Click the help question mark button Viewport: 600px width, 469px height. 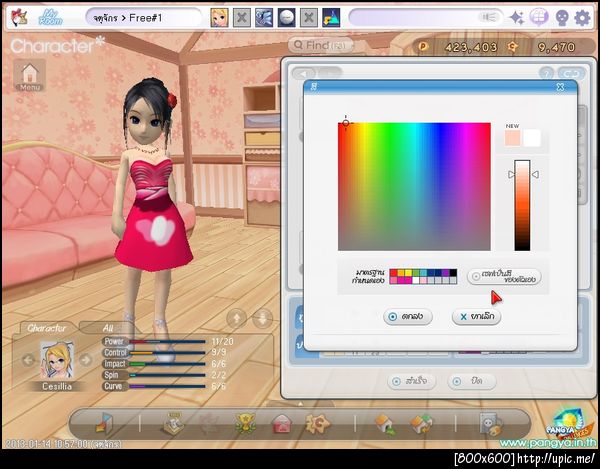pos(546,73)
